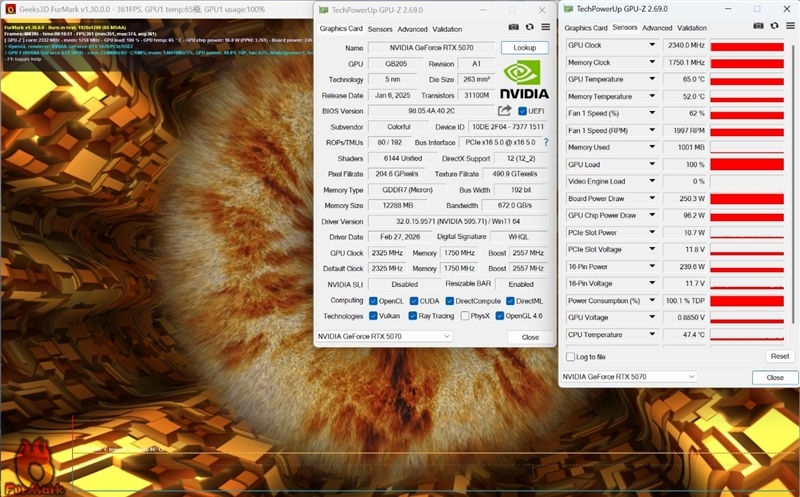Image resolution: width=800 pixels, height=497 pixels.
Task: Toggle the UEFI checkbox
Action: point(522,111)
